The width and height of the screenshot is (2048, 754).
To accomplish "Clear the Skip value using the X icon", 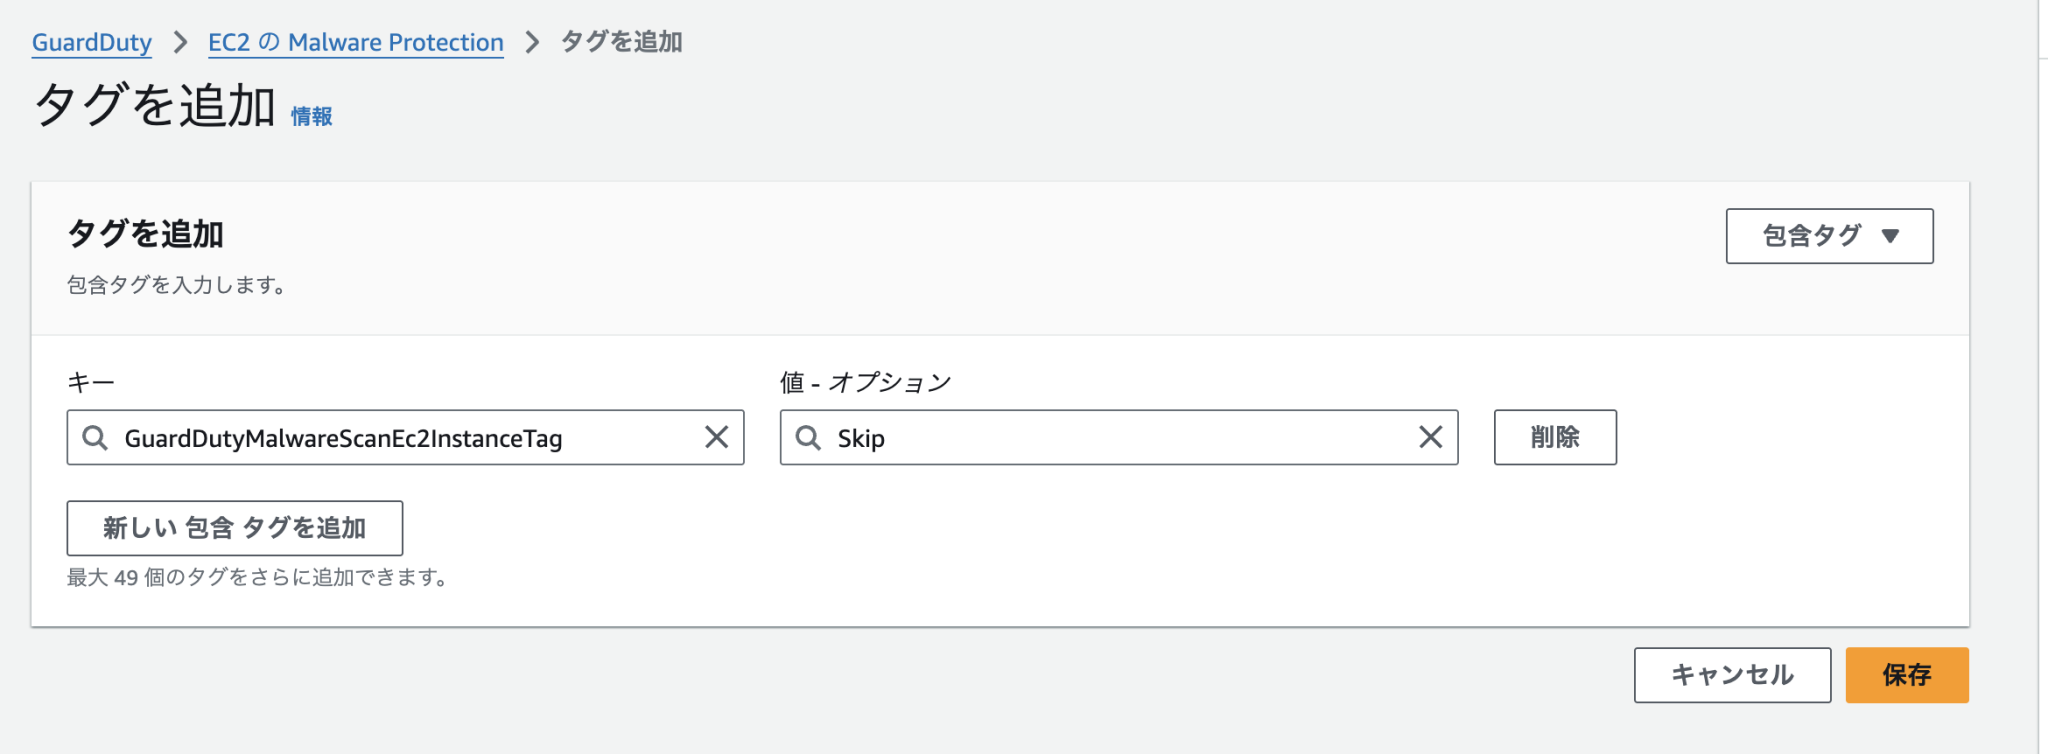I will [1431, 437].
